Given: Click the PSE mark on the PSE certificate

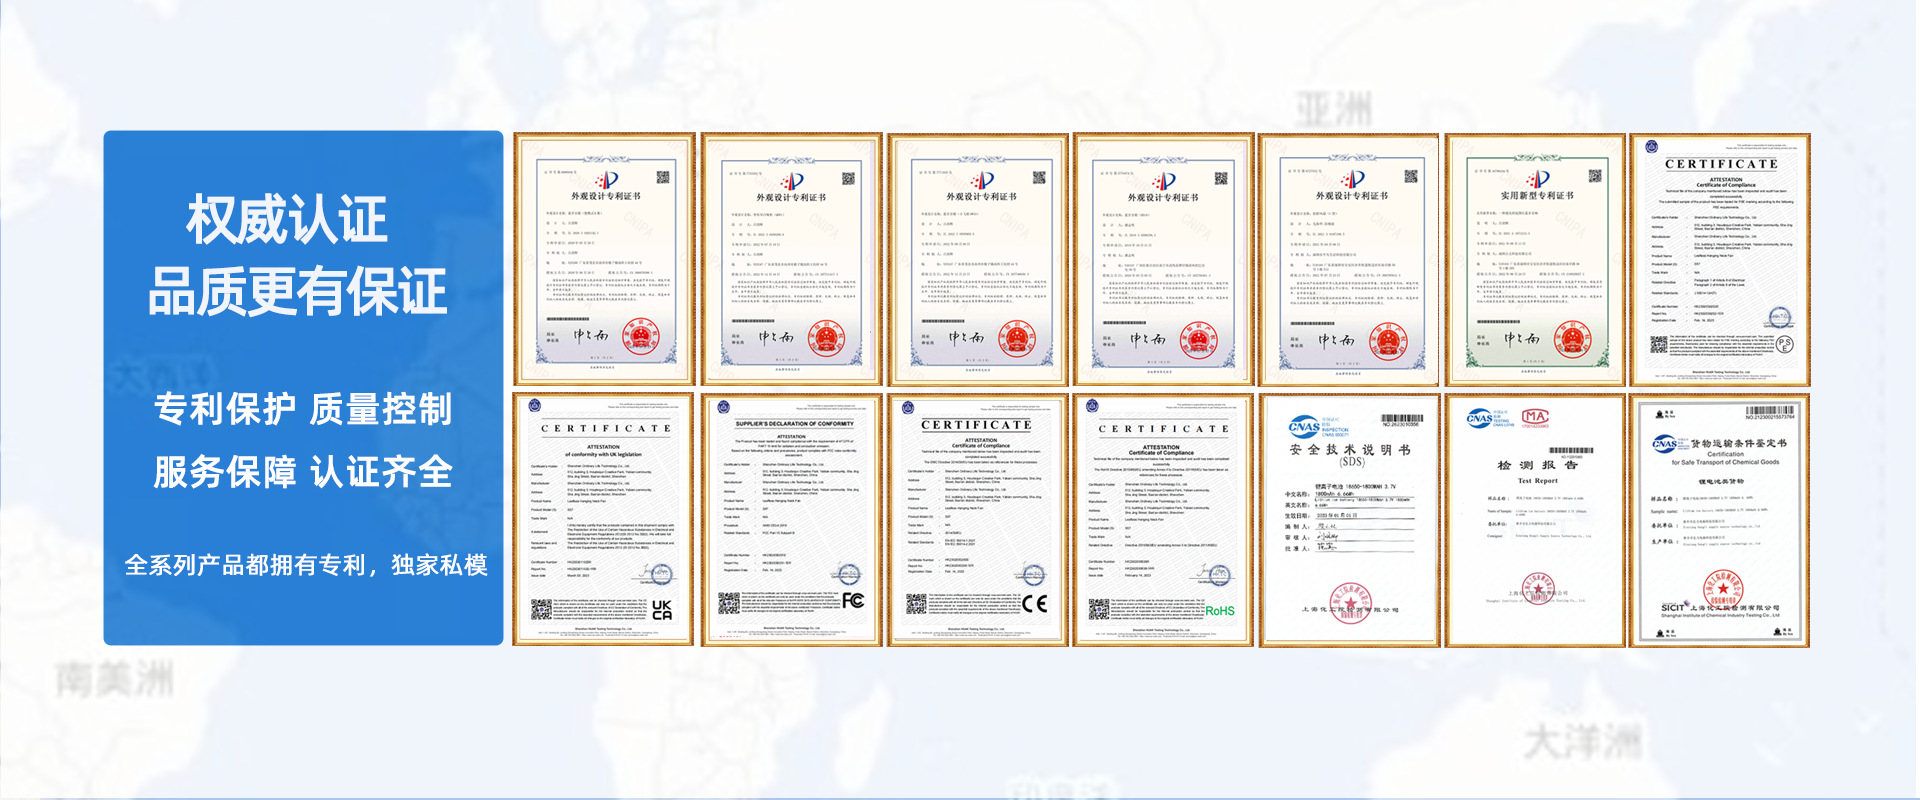Looking at the screenshot, I should [x=1784, y=344].
